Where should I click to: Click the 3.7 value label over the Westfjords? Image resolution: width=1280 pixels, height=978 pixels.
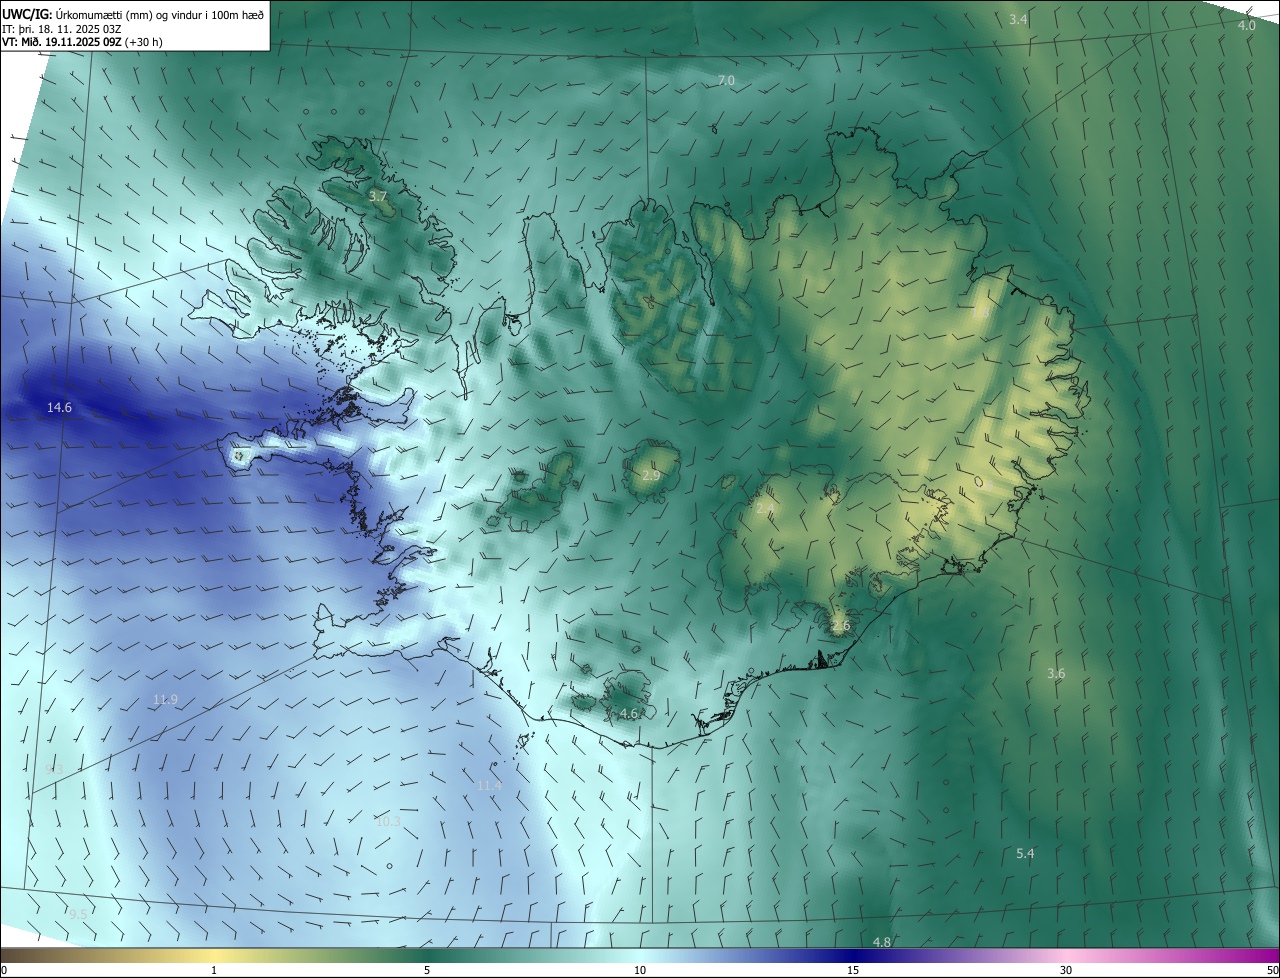(378, 196)
